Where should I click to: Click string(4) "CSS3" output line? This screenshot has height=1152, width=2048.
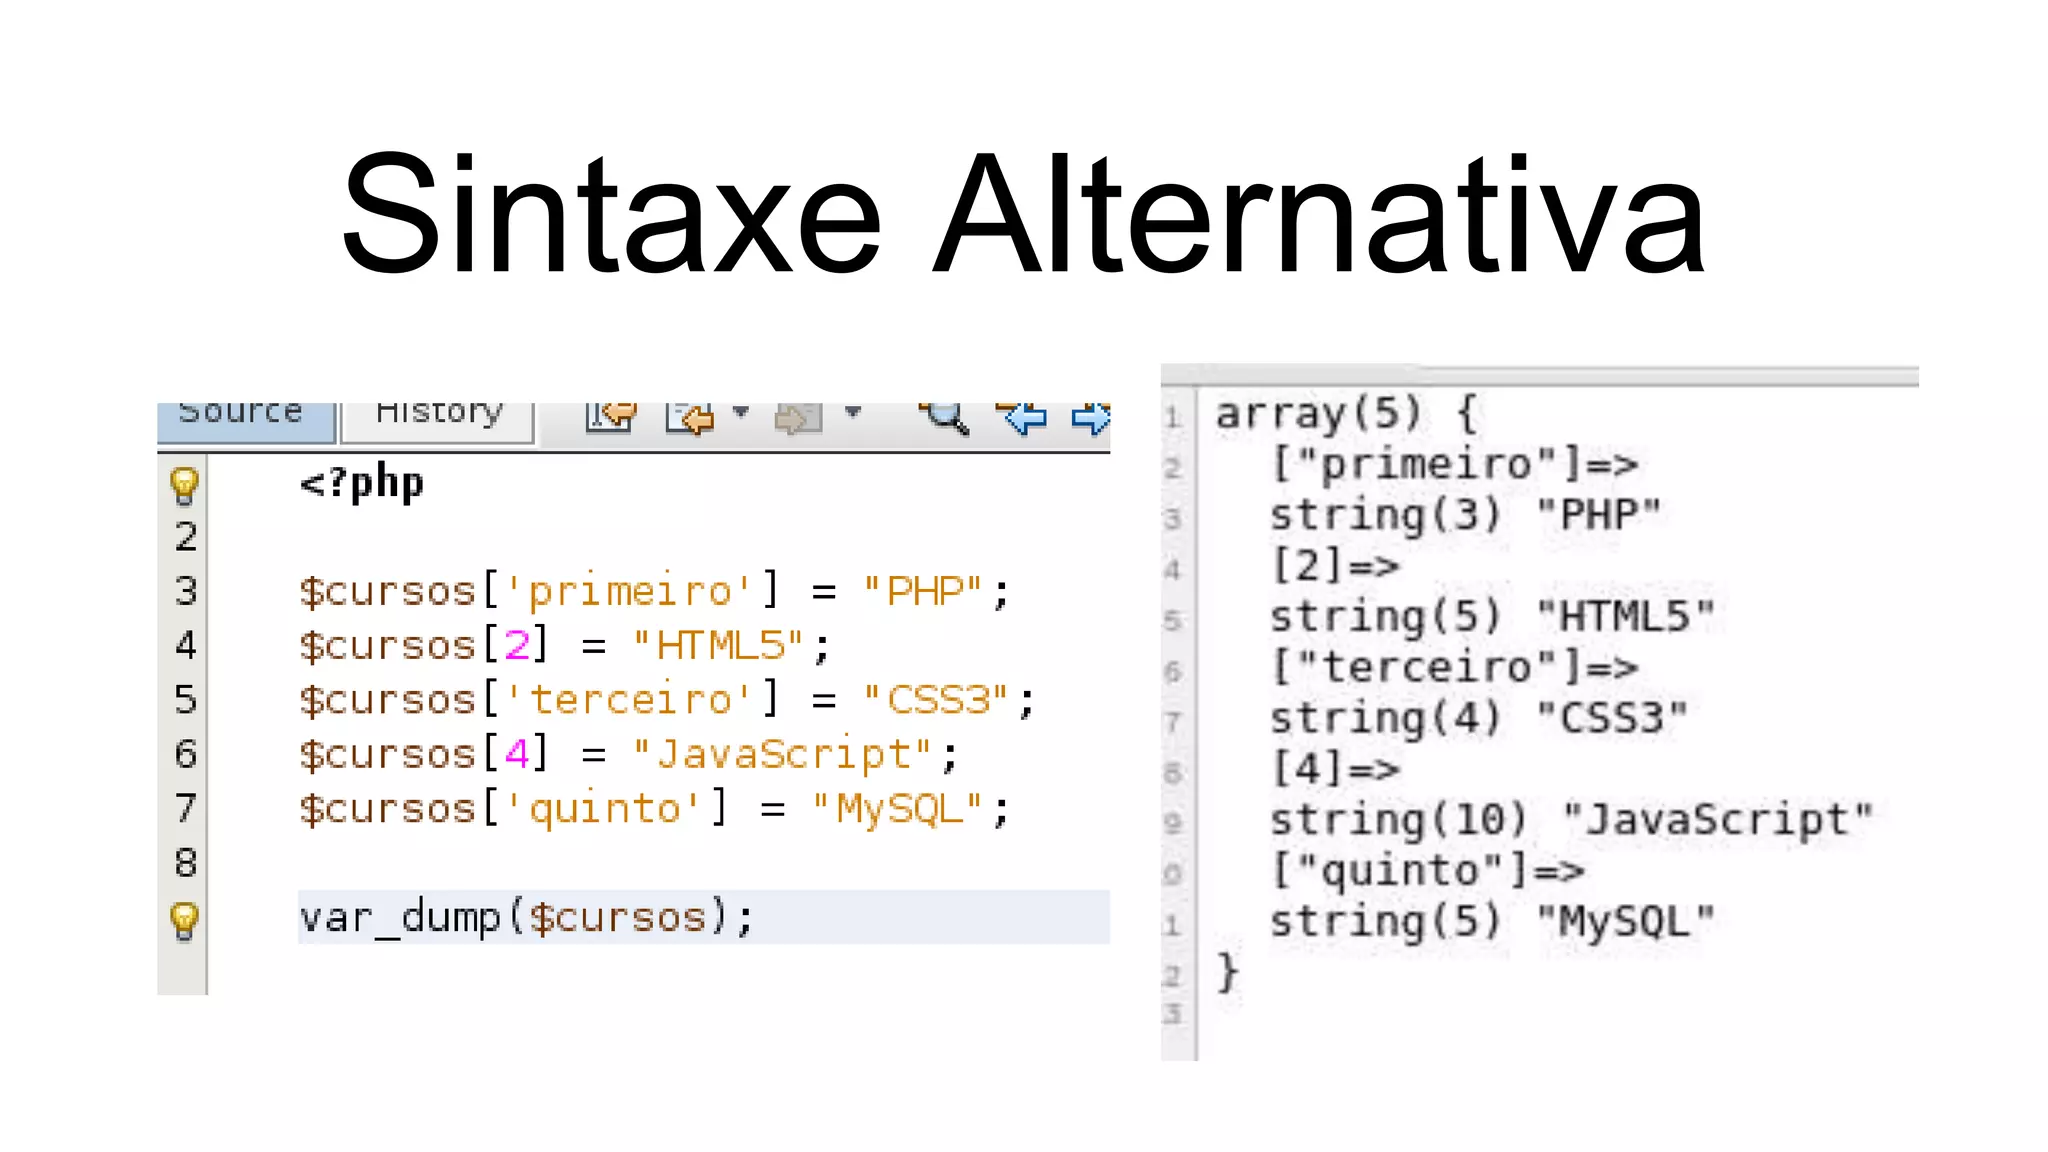click(x=1479, y=718)
